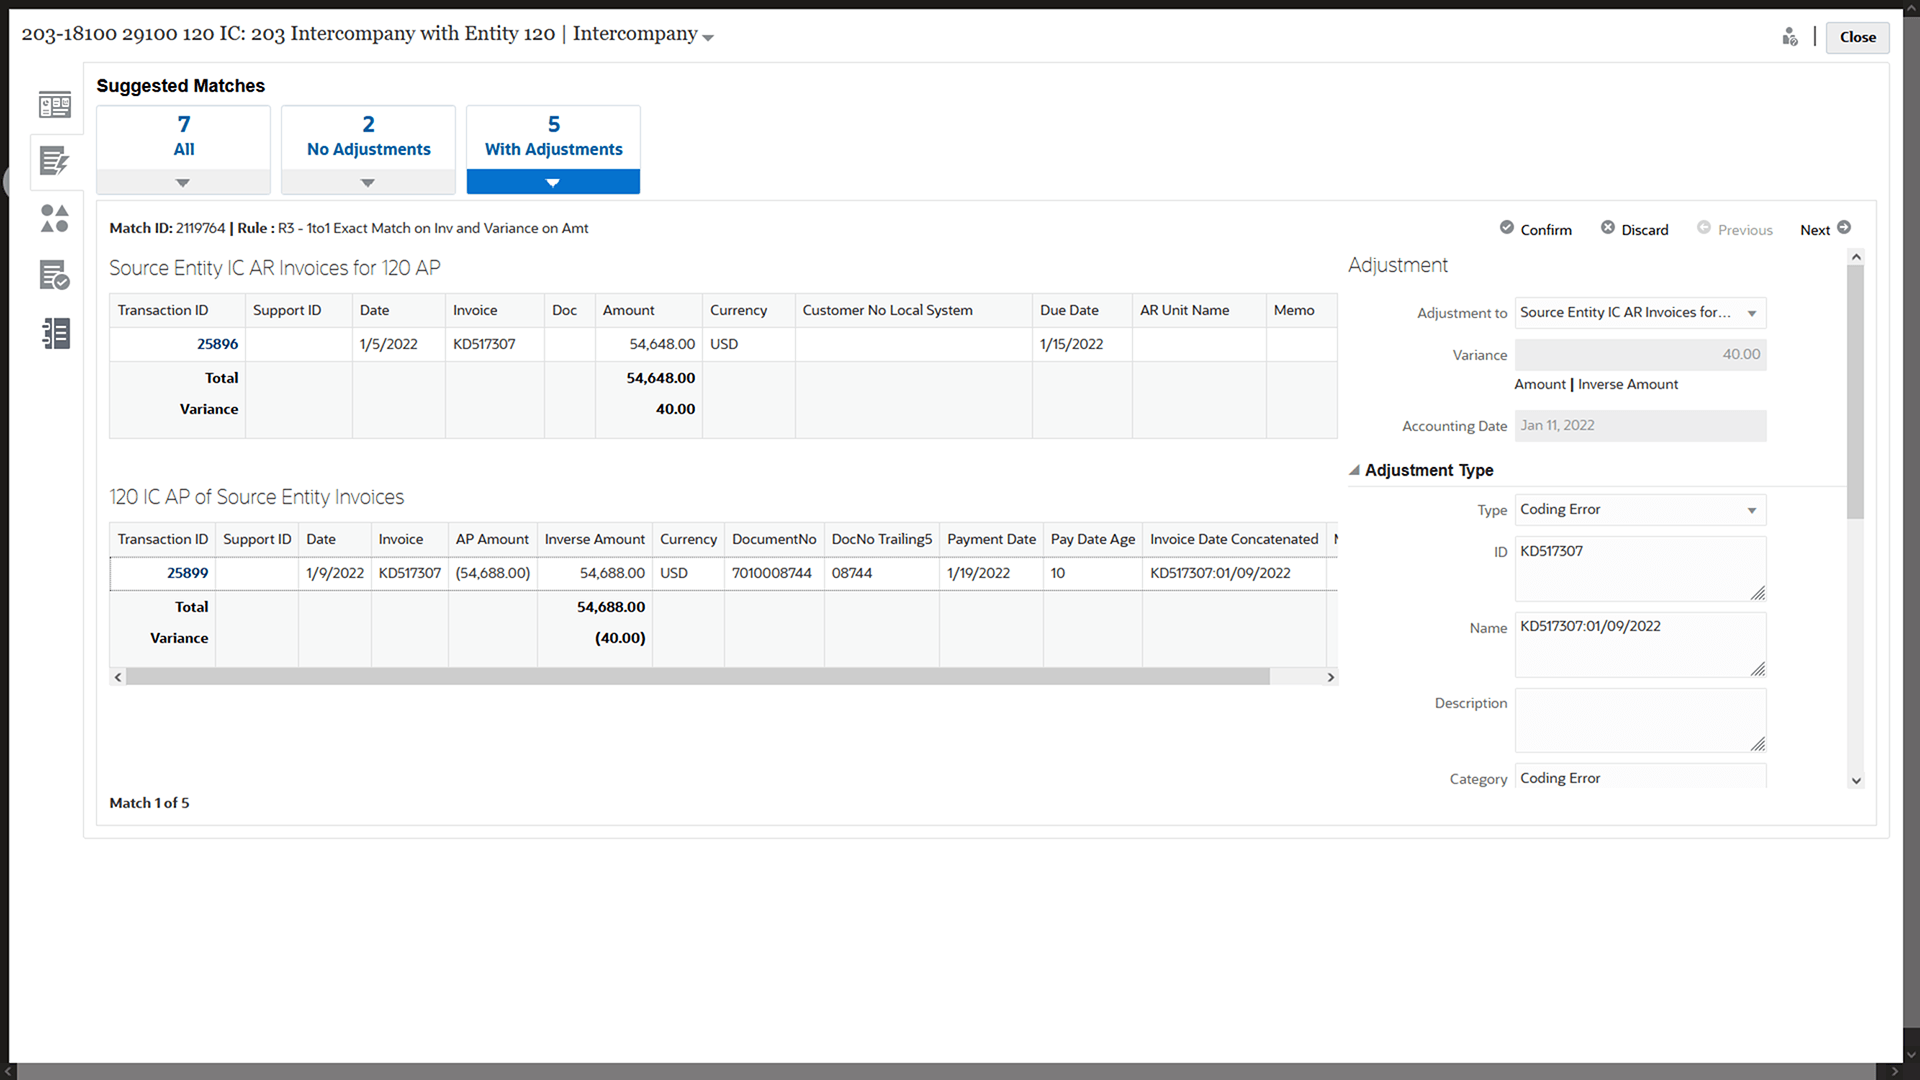This screenshot has height=1080, width=1920.
Task: Open the Jobs list sidebar icon
Action: 55,333
